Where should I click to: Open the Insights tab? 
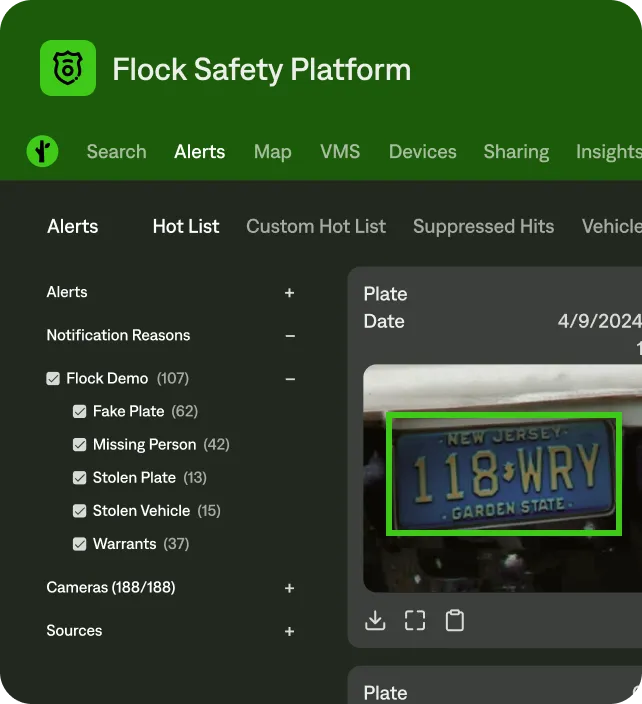[609, 152]
